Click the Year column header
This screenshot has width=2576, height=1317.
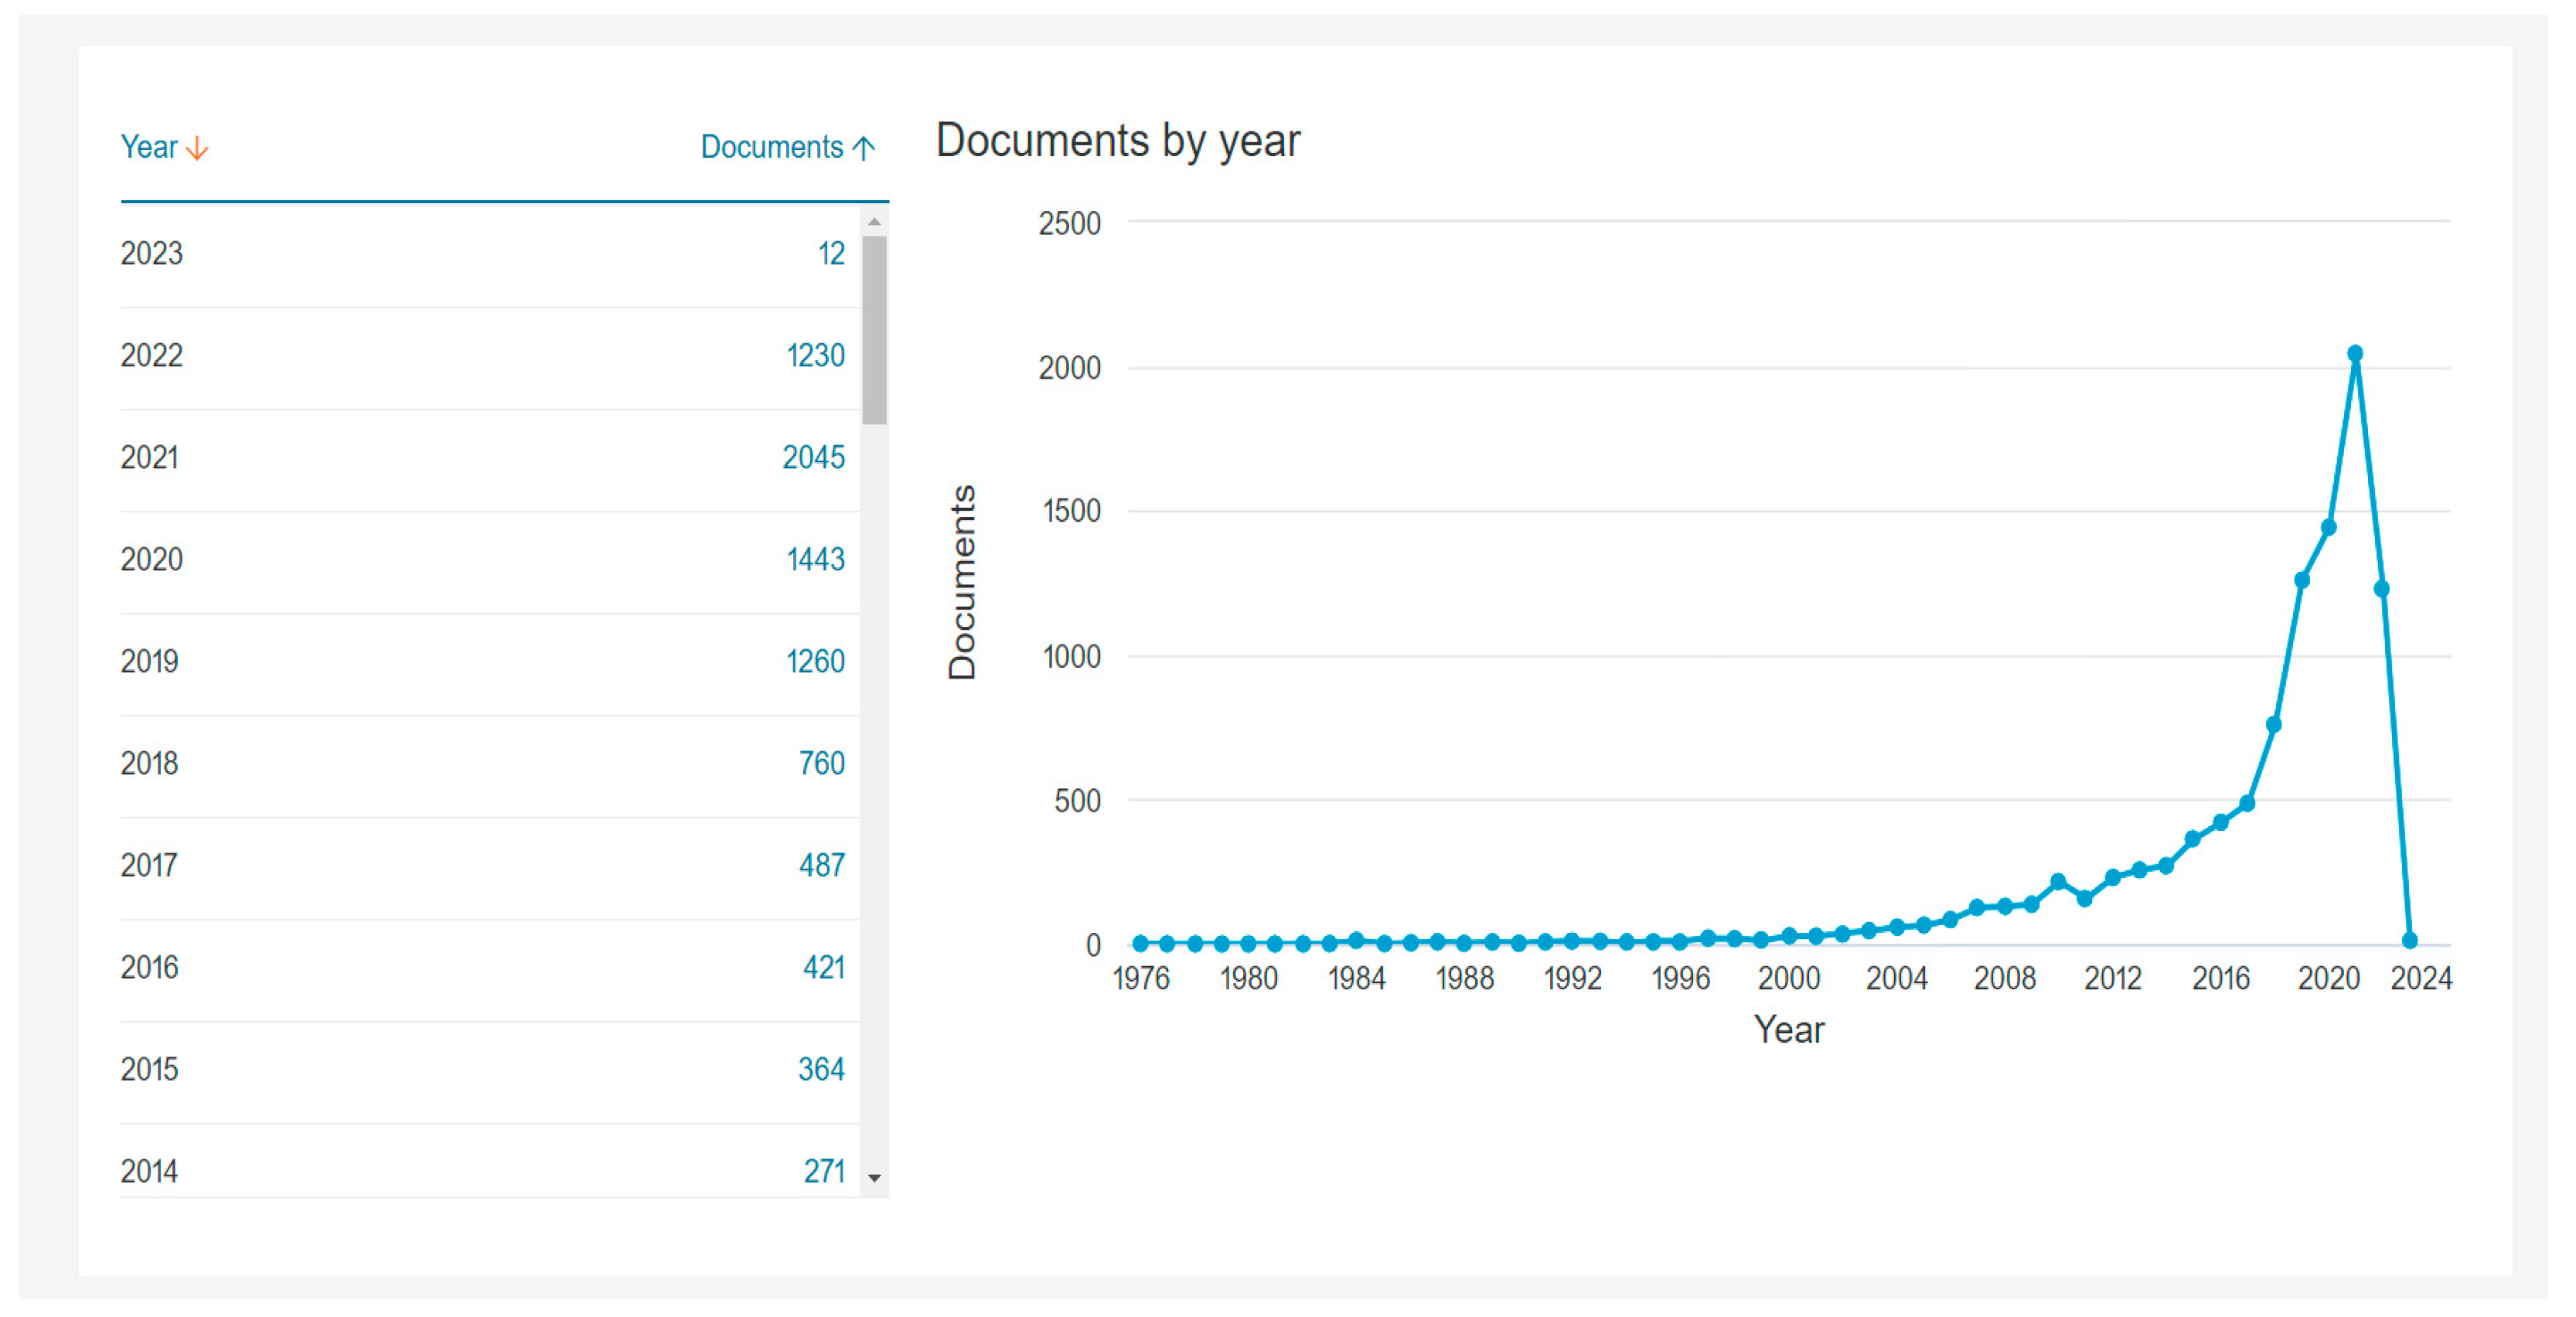pyautogui.click(x=149, y=147)
